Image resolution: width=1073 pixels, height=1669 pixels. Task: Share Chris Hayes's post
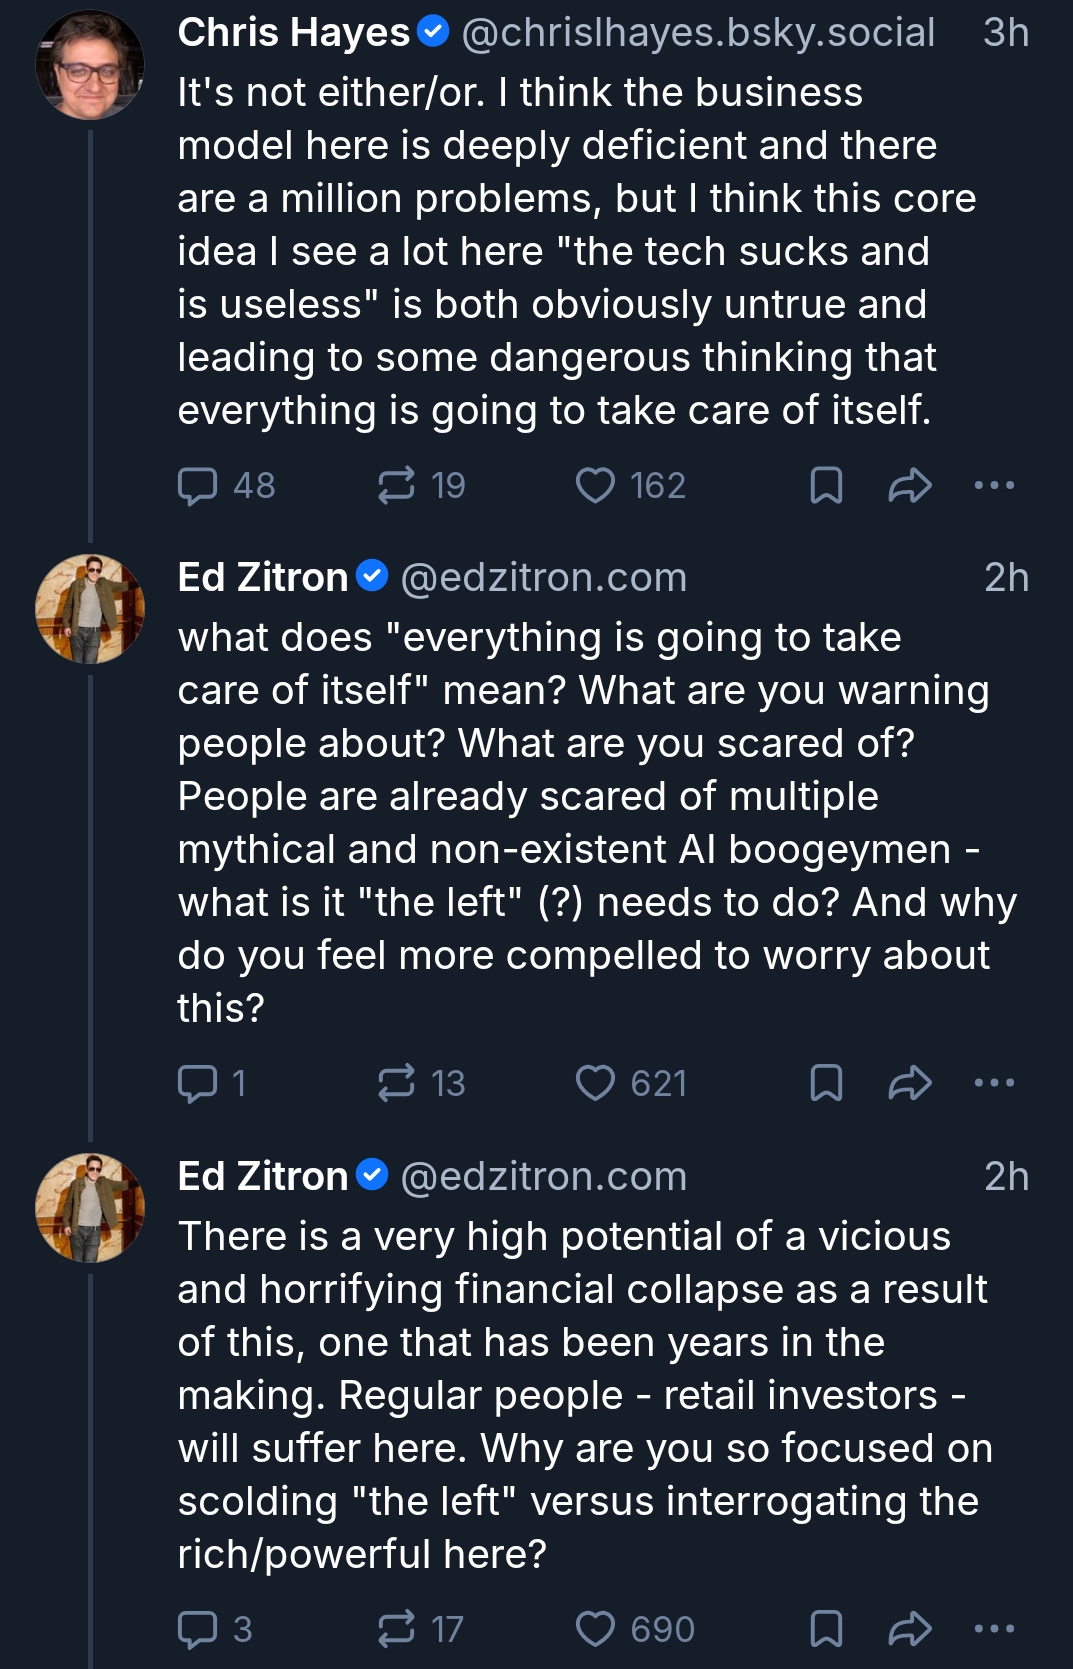tap(910, 486)
